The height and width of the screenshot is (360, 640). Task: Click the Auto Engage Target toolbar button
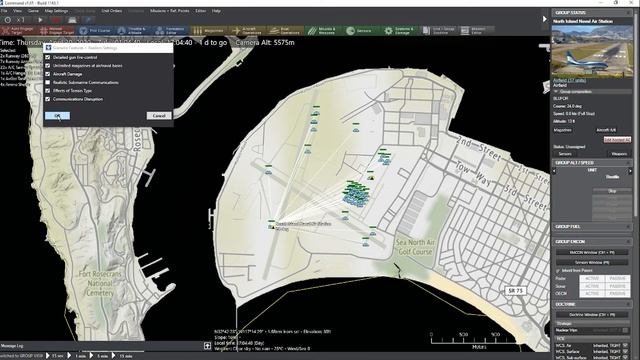[18, 30]
